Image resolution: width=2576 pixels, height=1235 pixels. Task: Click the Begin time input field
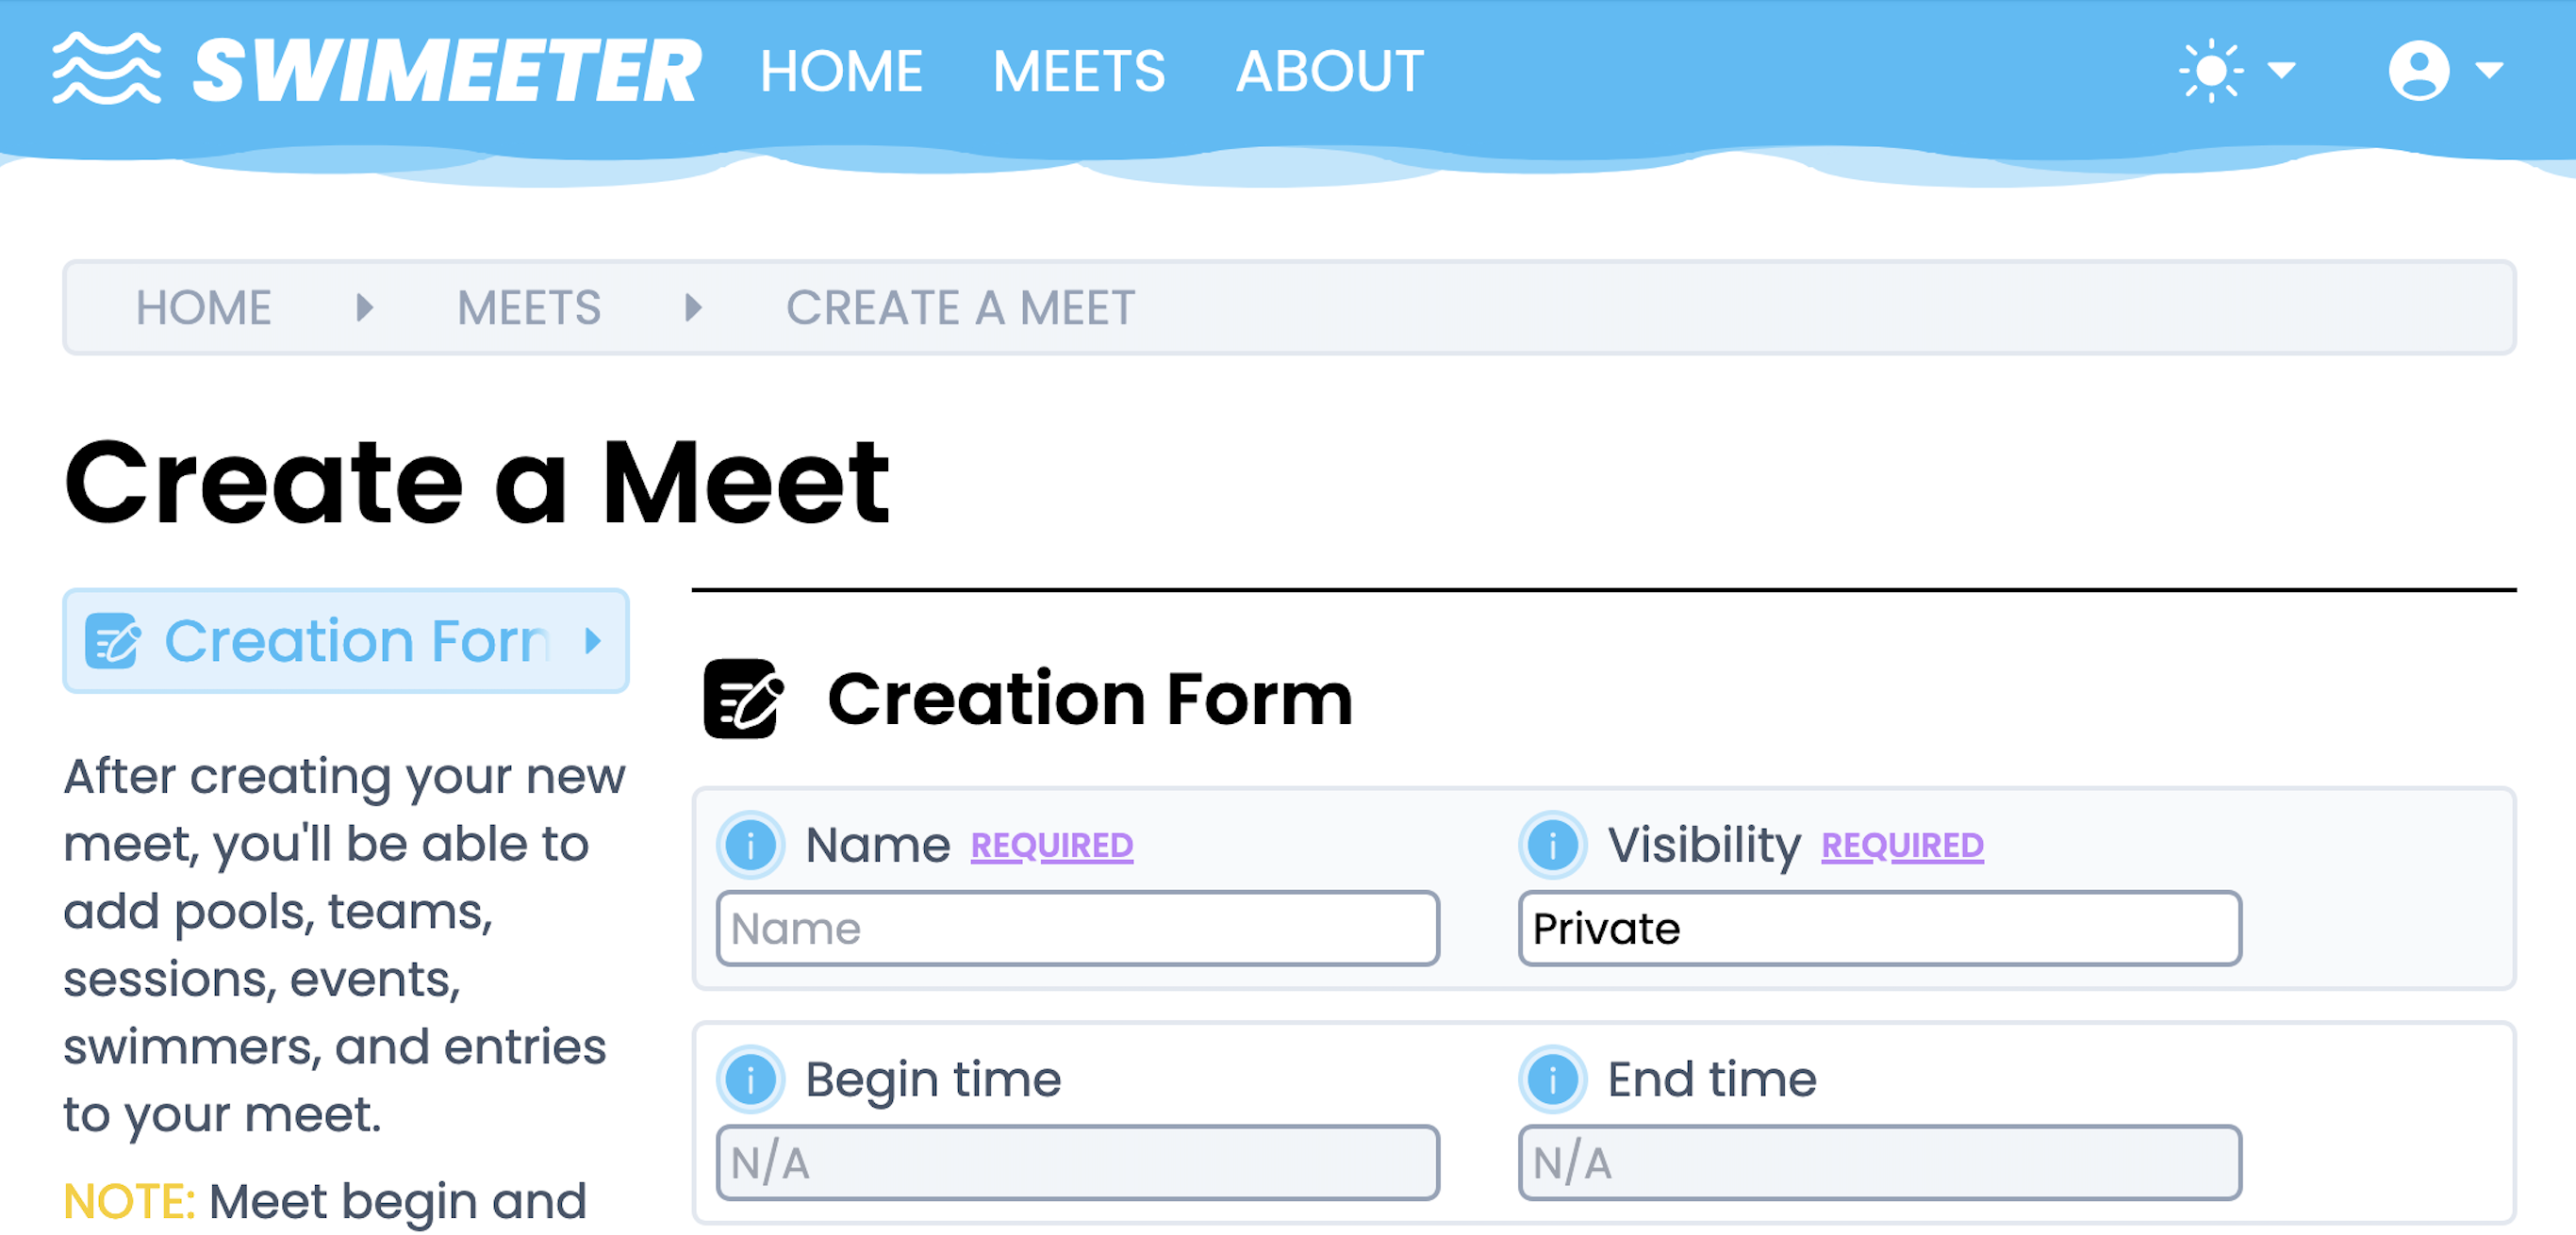1077,1162
